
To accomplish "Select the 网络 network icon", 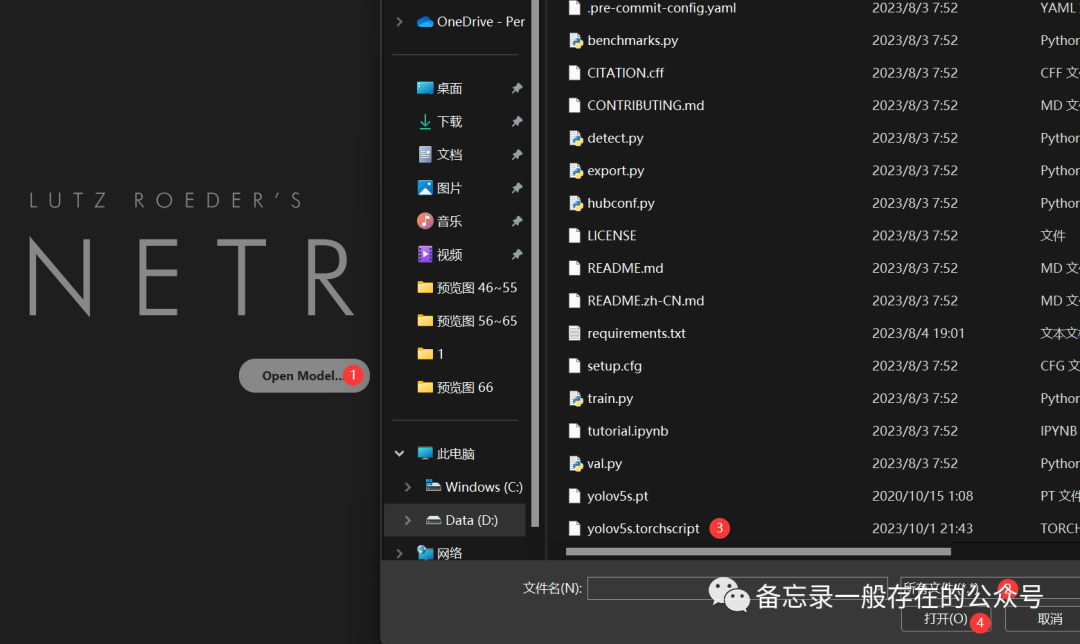I will pos(425,553).
